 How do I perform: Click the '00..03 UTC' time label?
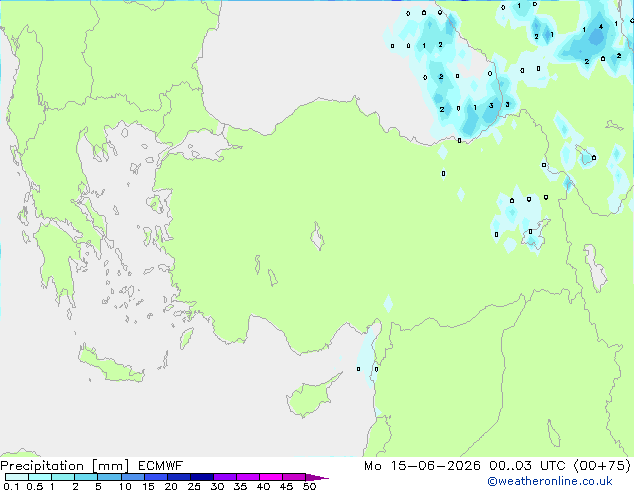coord(527,466)
